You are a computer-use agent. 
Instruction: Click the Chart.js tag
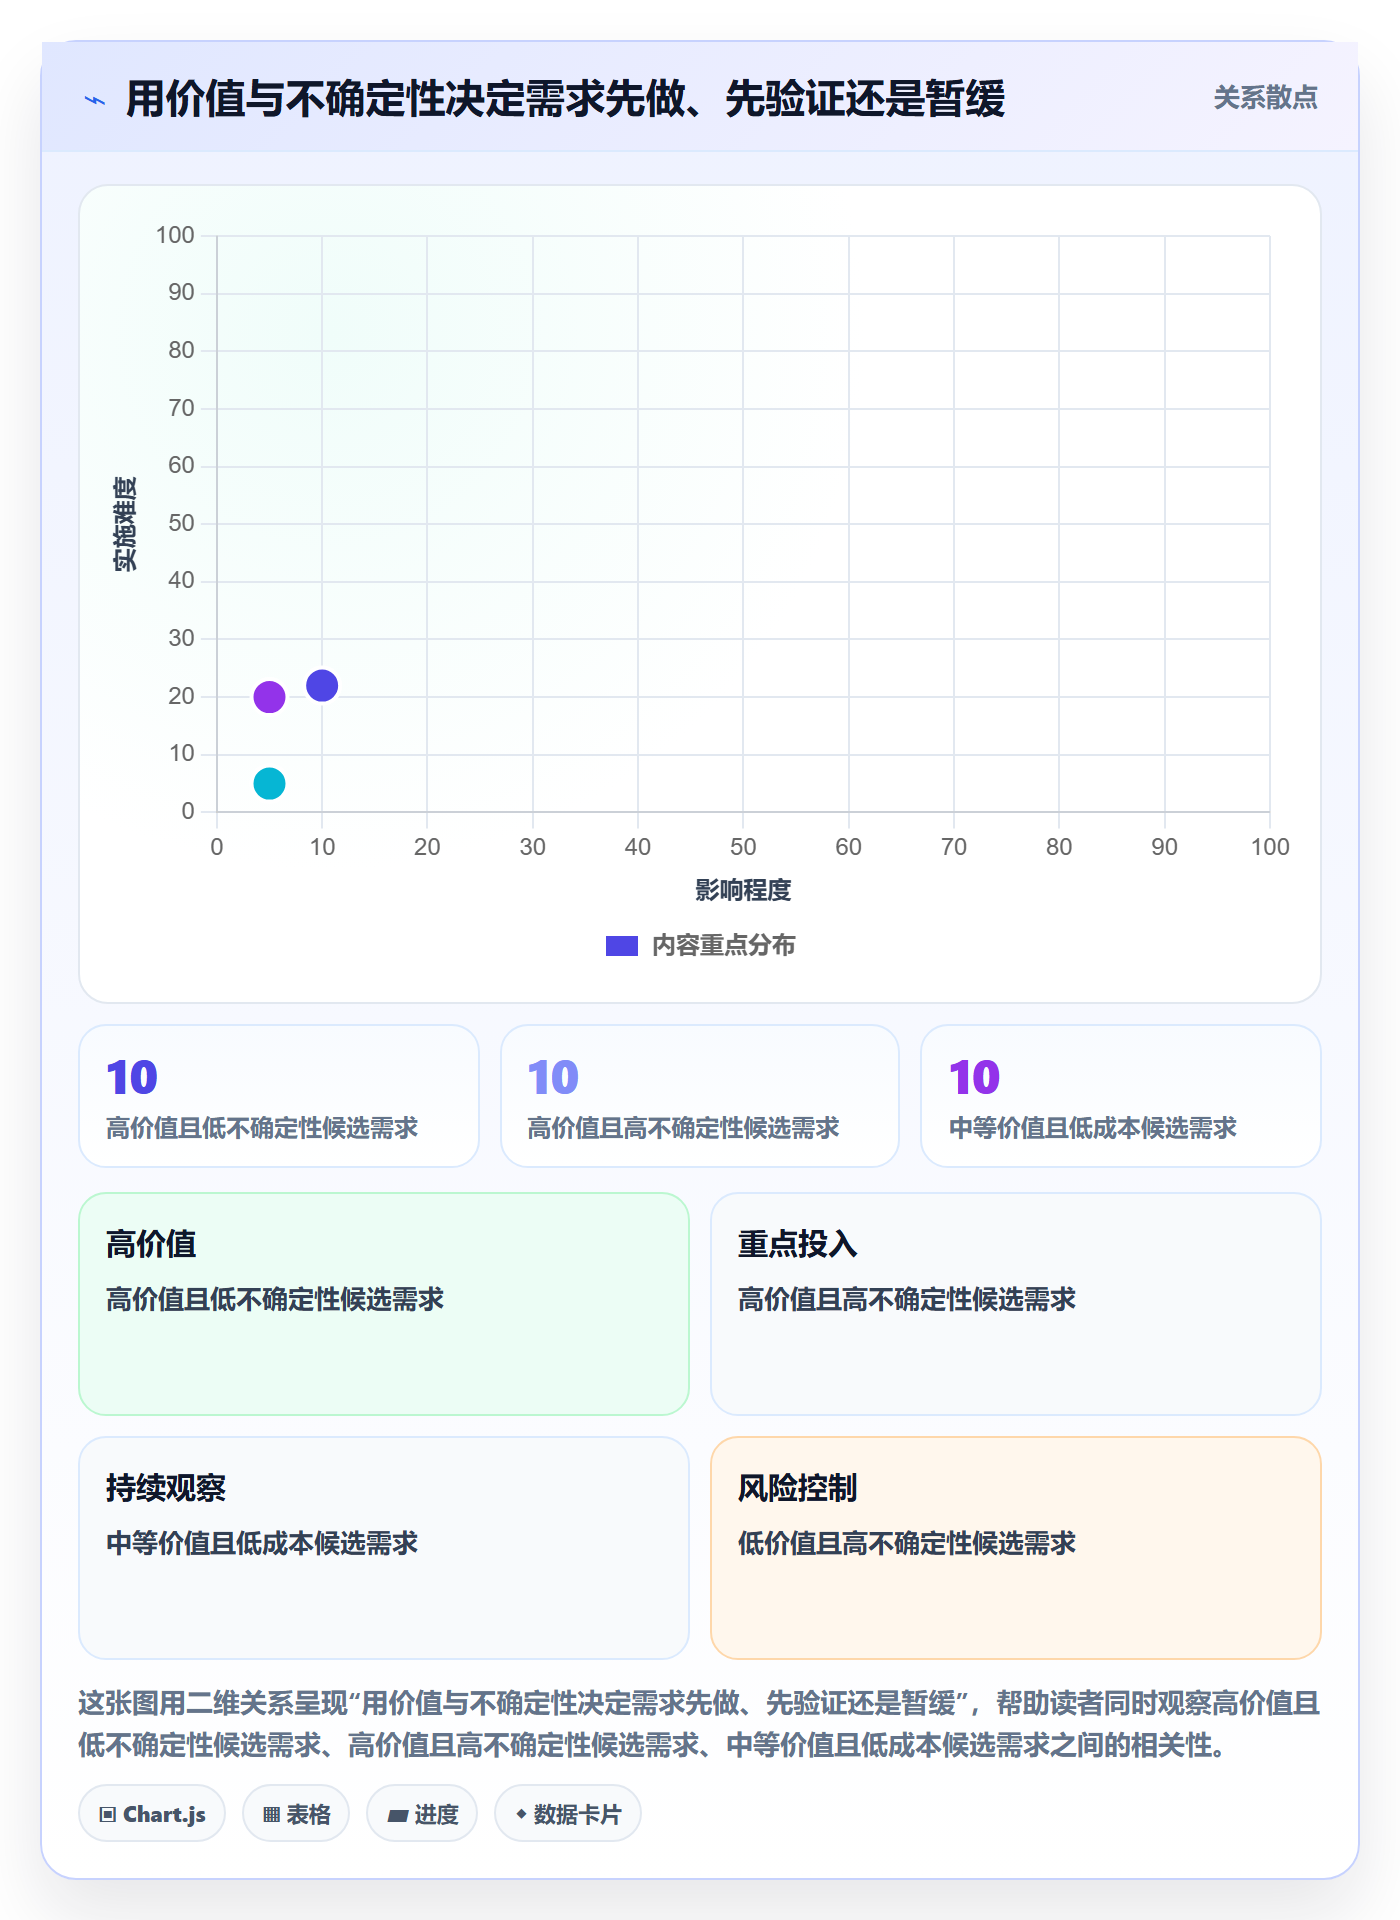(152, 1814)
